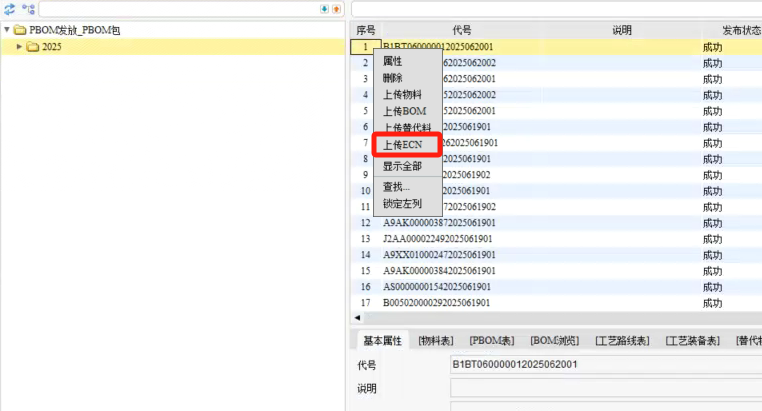The image size is (762, 411).
Task: Click the left scroll arrow under the table
Action: point(357,318)
